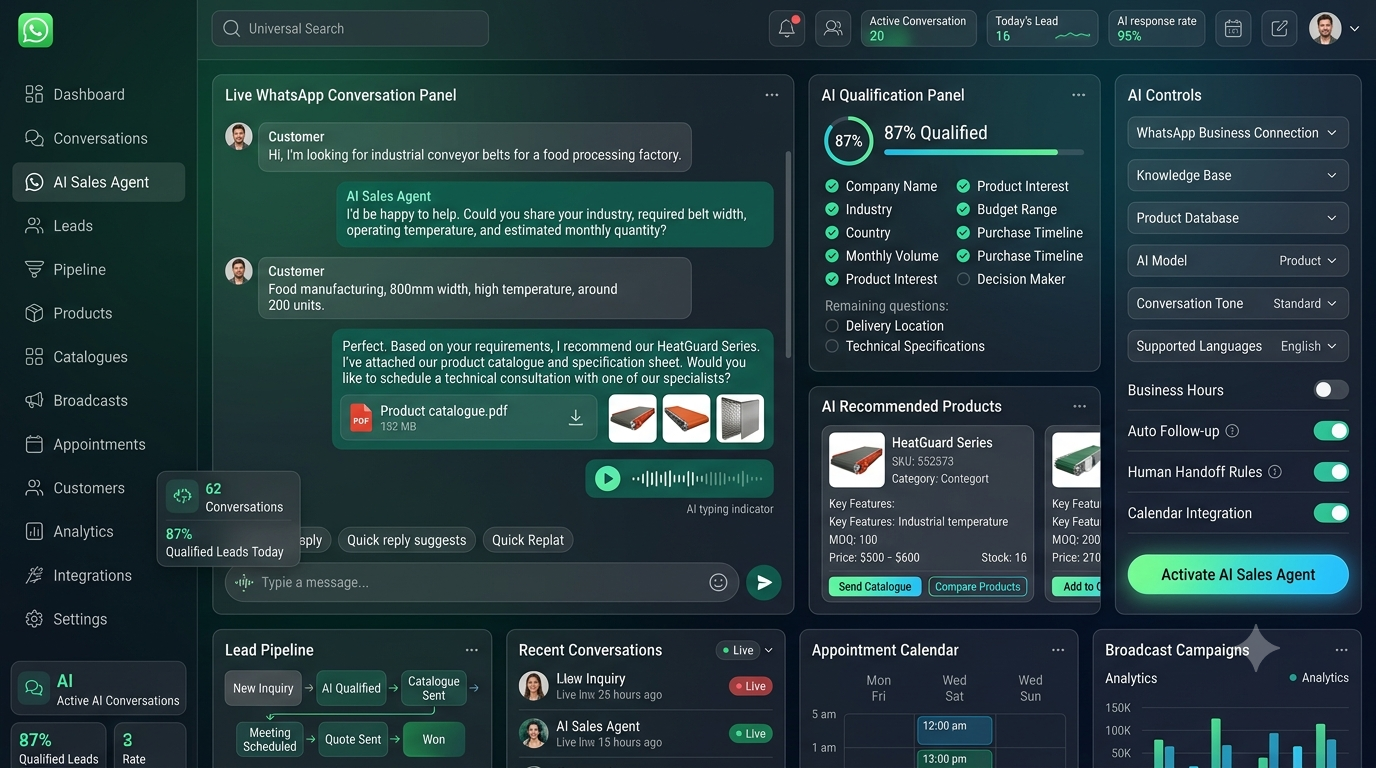Screen dimensions: 1376x768
Task: Toggle Calendar Integration switch
Action: click(x=1331, y=513)
